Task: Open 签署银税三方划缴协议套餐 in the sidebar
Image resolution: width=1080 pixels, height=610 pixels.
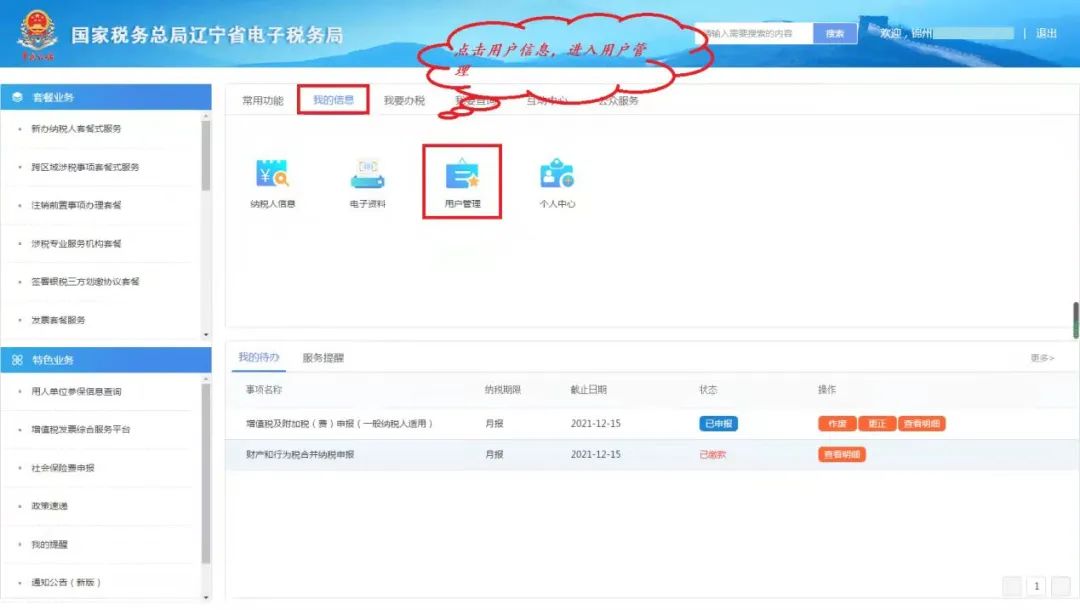Action: pyautogui.click(x=85, y=282)
